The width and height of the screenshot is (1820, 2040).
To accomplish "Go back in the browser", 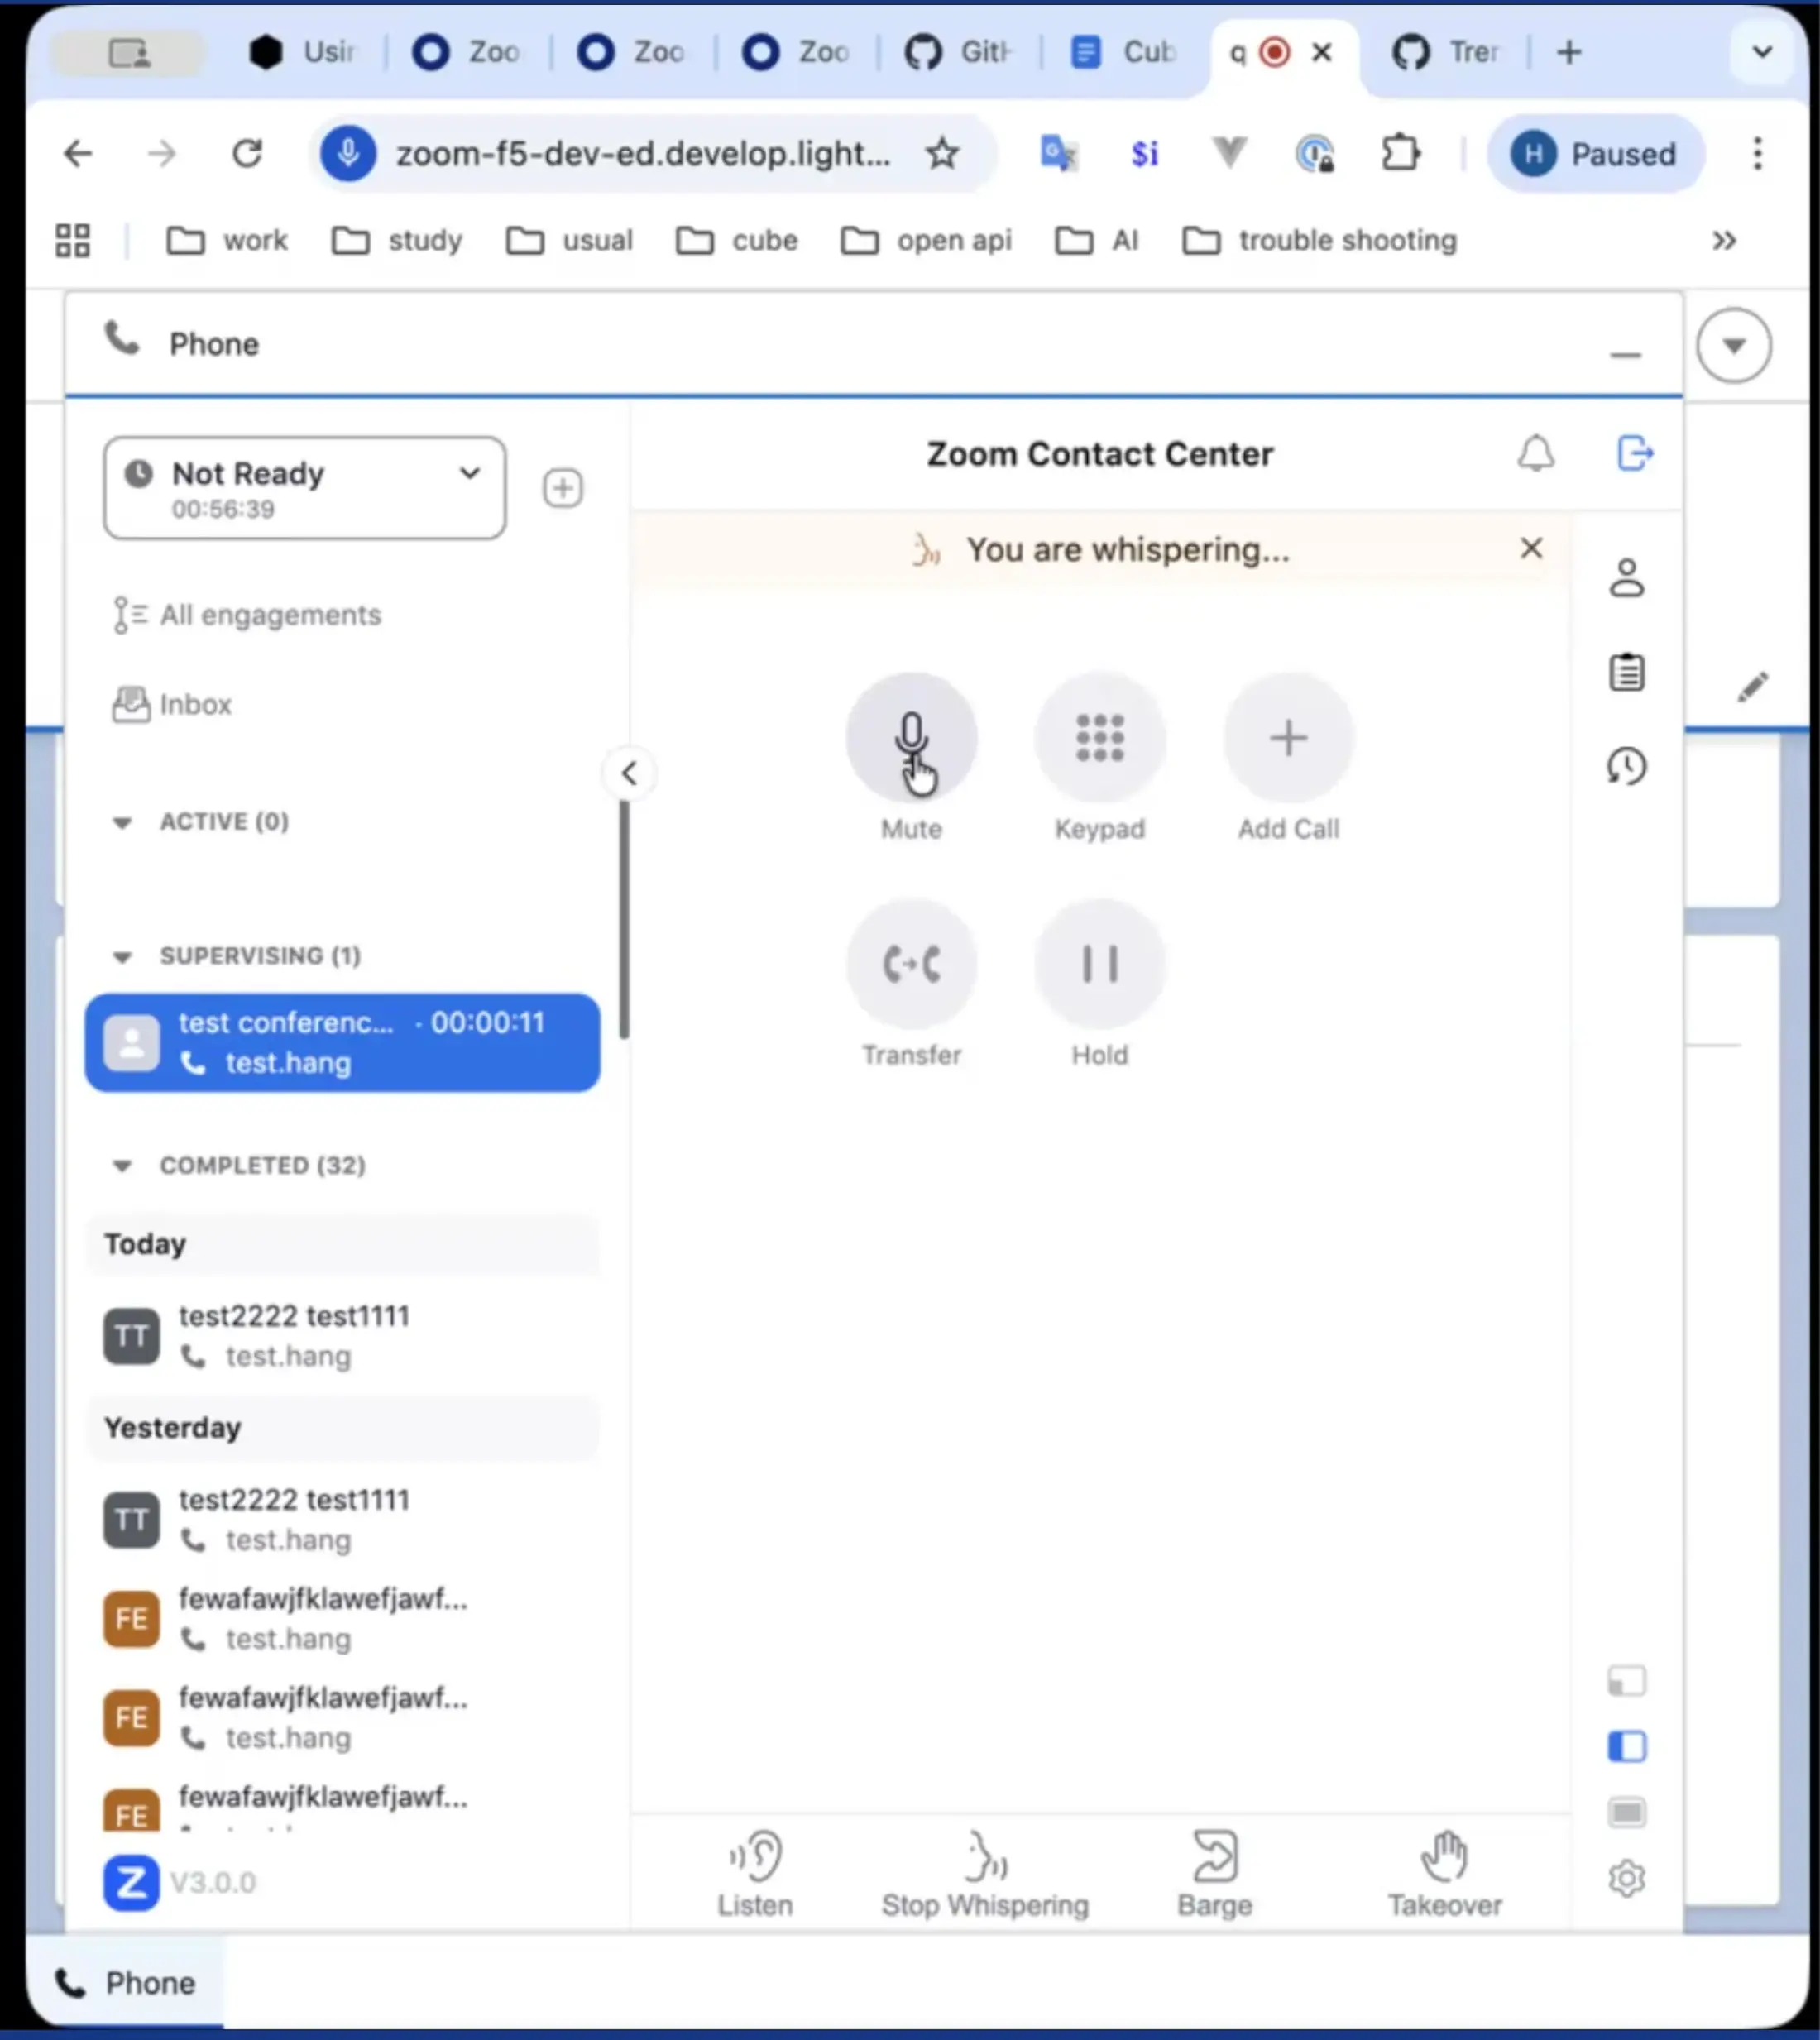I will (x=78, y=154).
